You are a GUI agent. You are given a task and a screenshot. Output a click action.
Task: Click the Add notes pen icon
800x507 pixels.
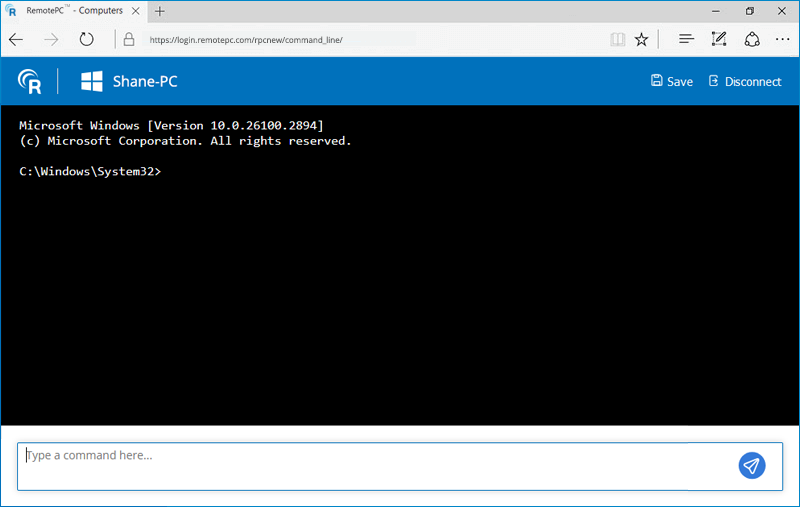pyautogui.click(x=718, y=40)
